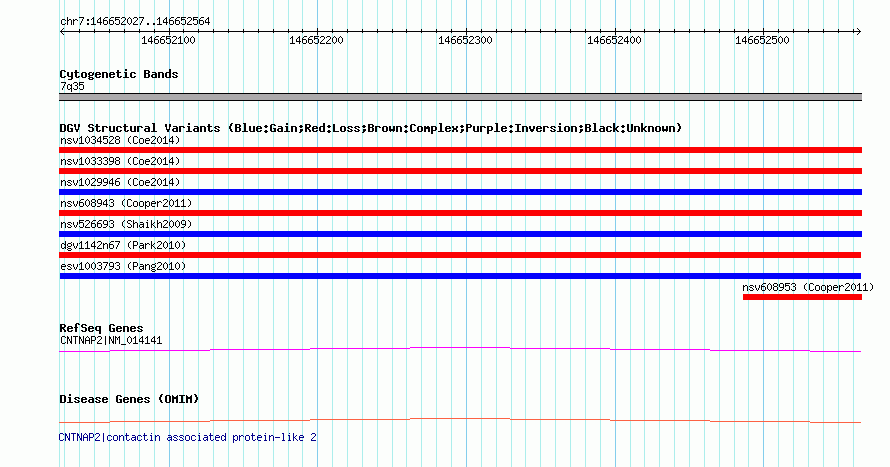Click the Disease Genes (OMIM) heading
Image resolution: width=890 pixels, height=467 pixels.
pos(129,399)
